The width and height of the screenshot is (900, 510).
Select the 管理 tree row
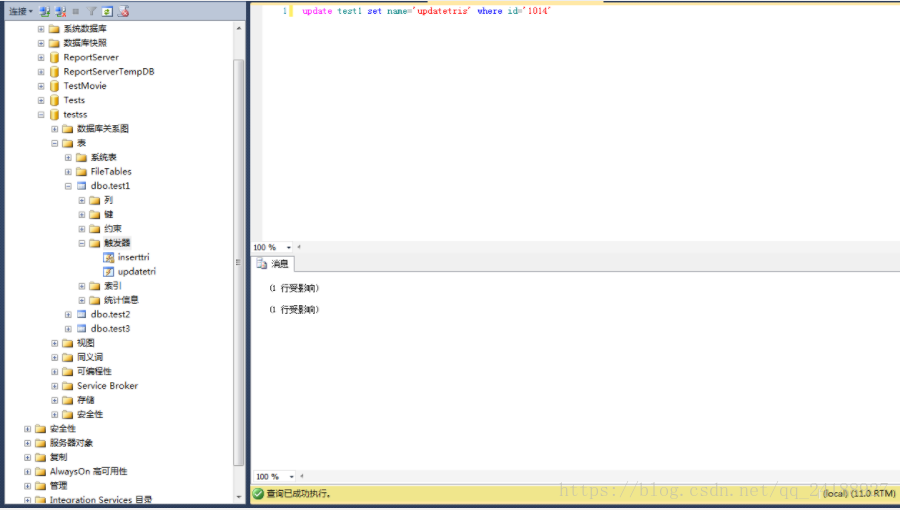(x=59, y=486)
